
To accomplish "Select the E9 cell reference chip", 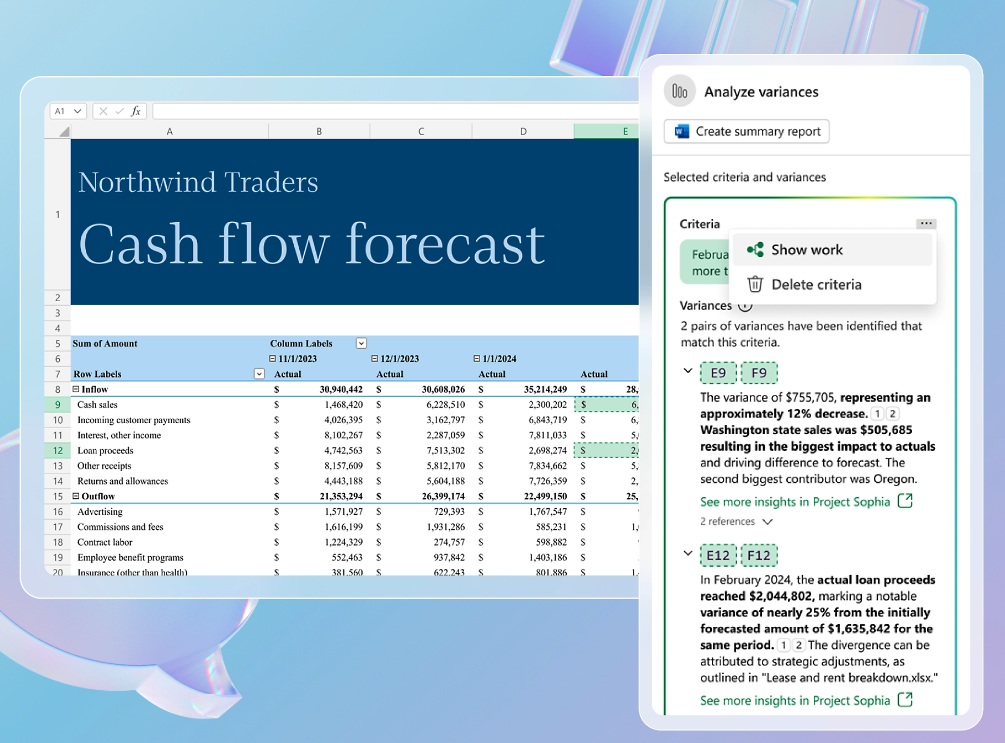I will click(718, 373).
